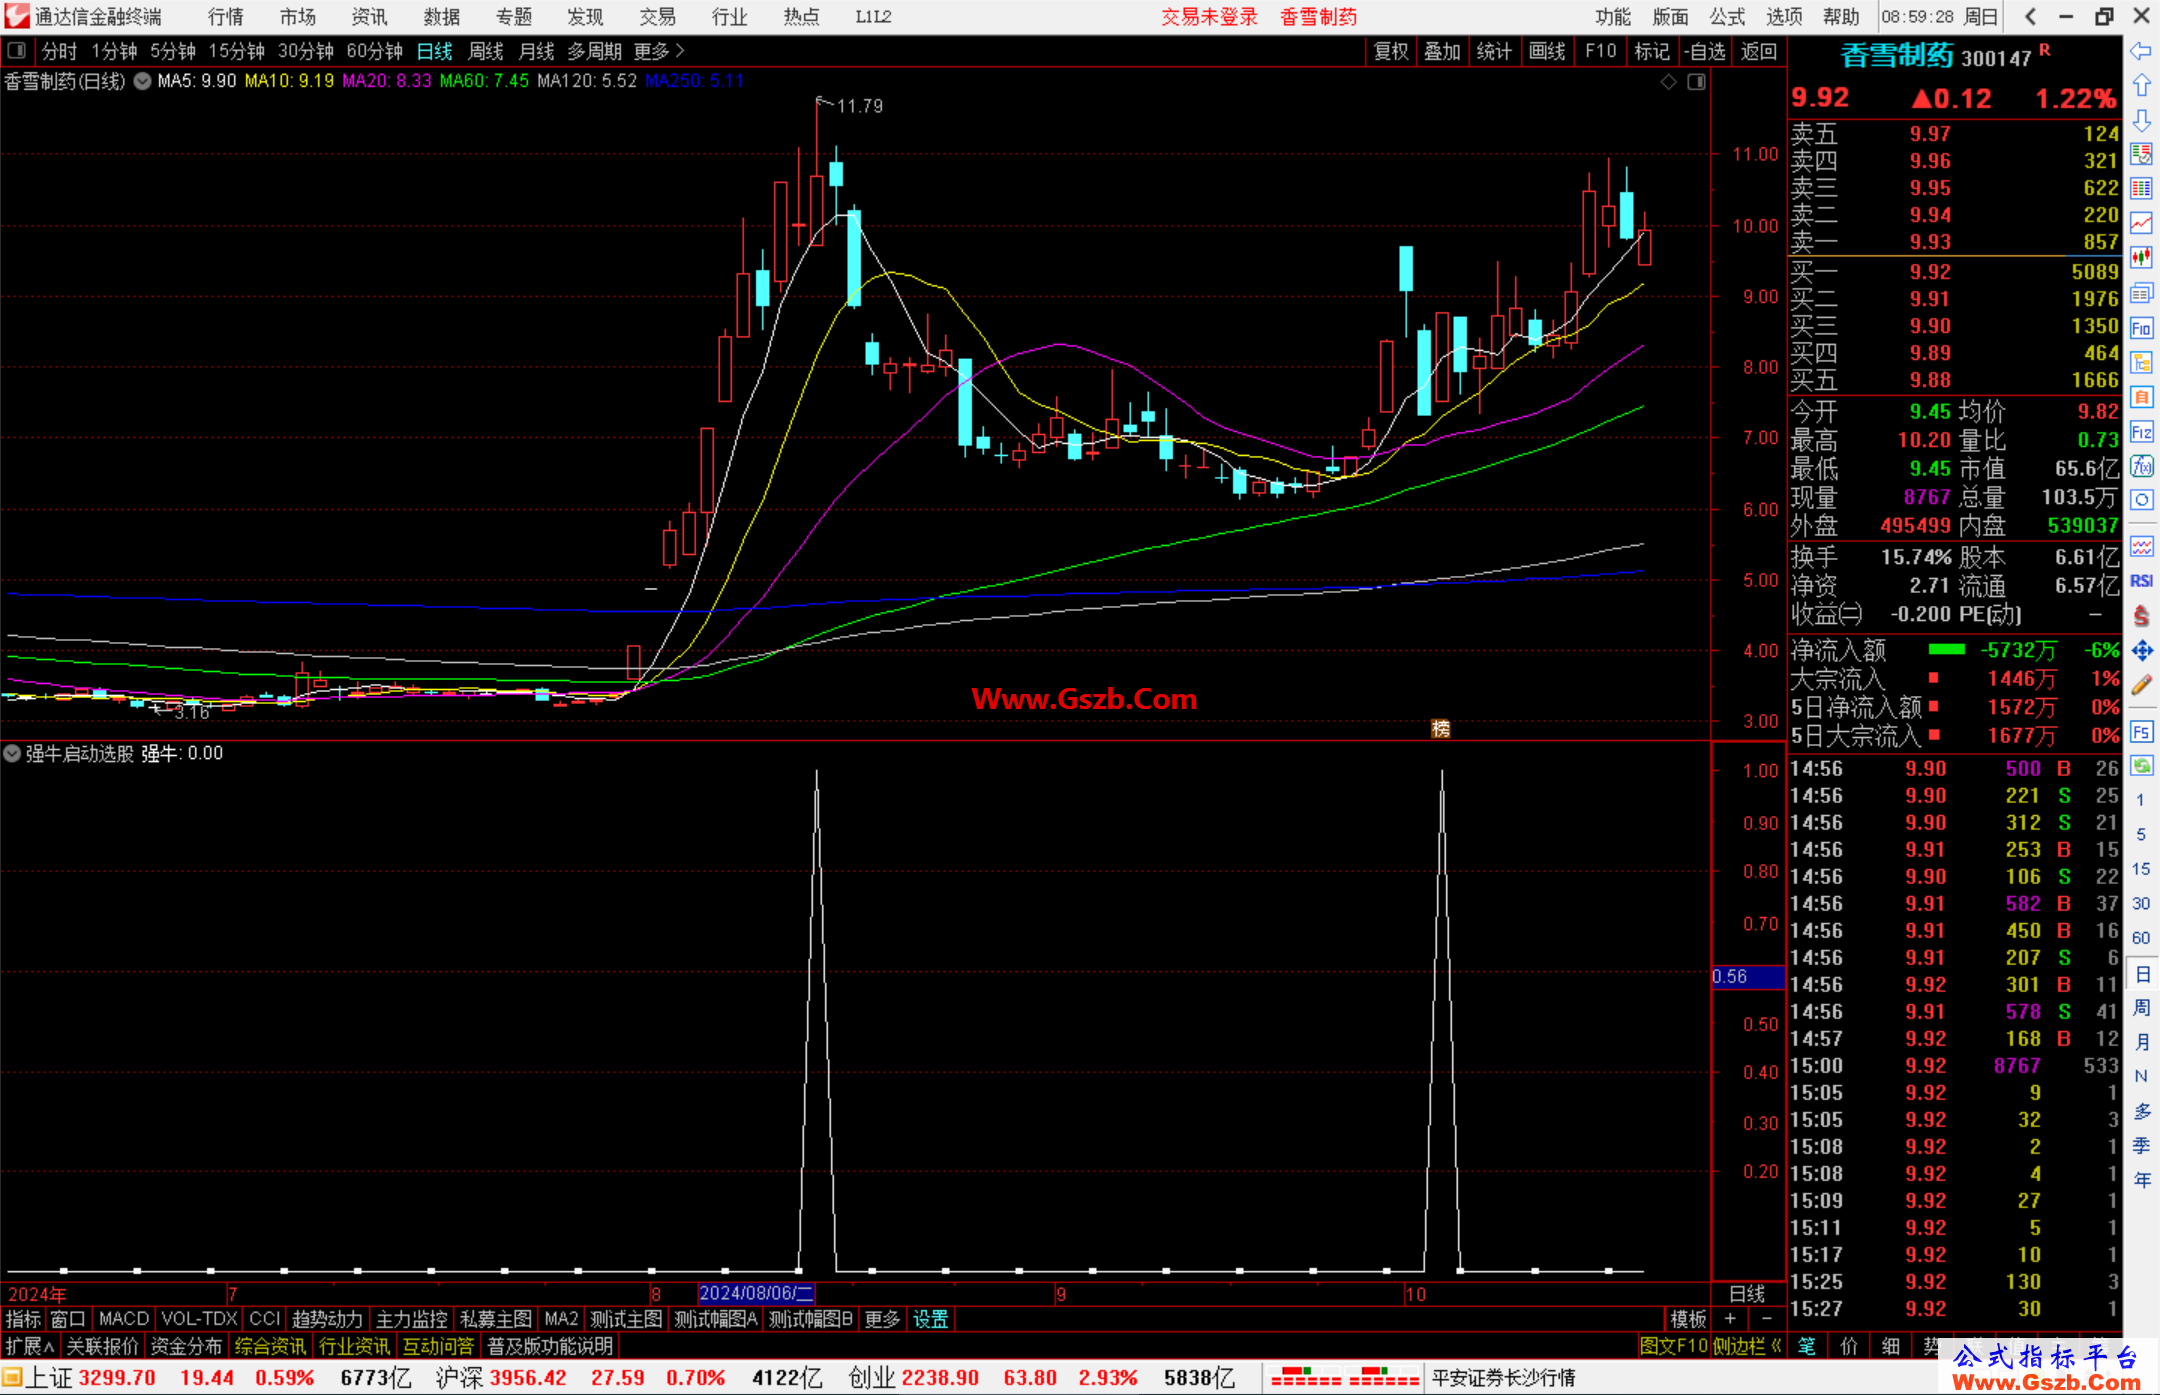The width and height of the screenshot is (2160, 1395).
Task: Switch to the MACD indicator tab
Action: click(123, 1319)
